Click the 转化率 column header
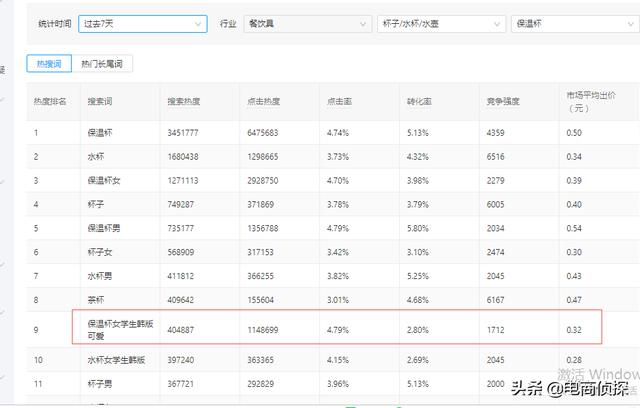 pos(418,102)
